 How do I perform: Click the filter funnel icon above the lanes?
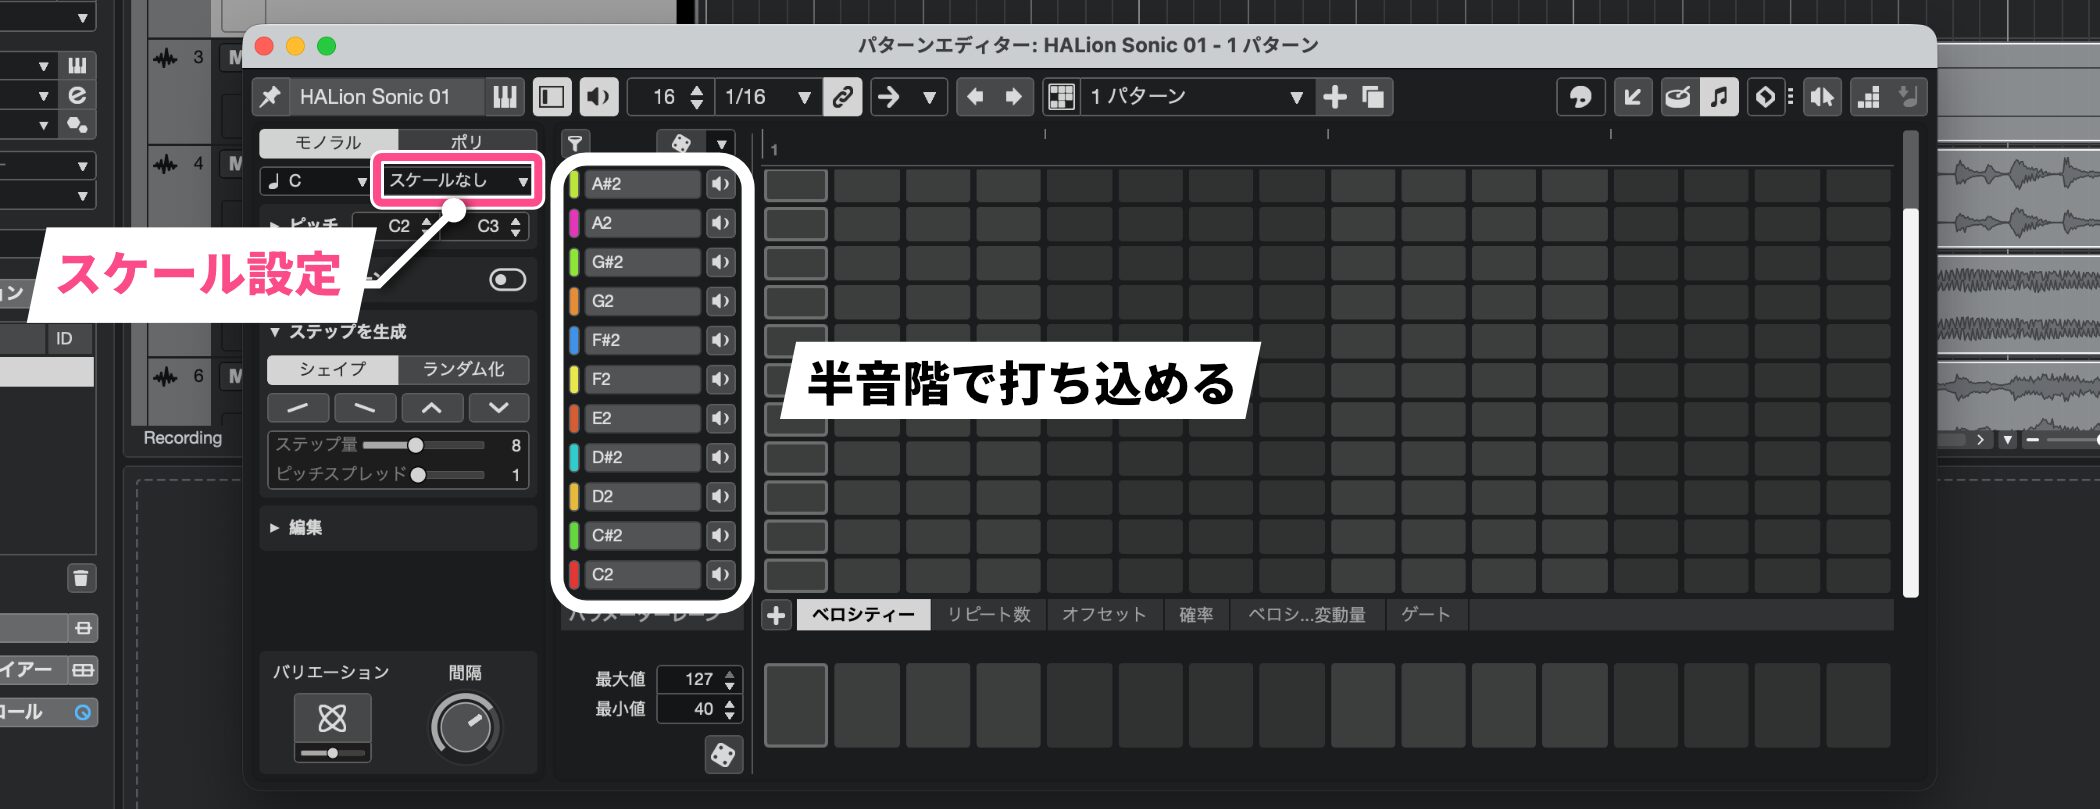(575, 143)
